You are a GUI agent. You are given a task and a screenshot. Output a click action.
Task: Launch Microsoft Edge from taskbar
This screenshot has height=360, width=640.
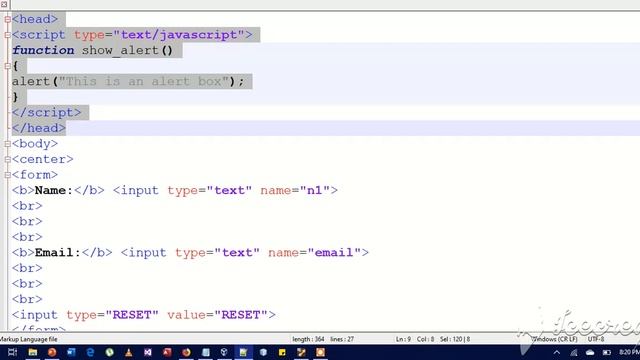[90, 352]
